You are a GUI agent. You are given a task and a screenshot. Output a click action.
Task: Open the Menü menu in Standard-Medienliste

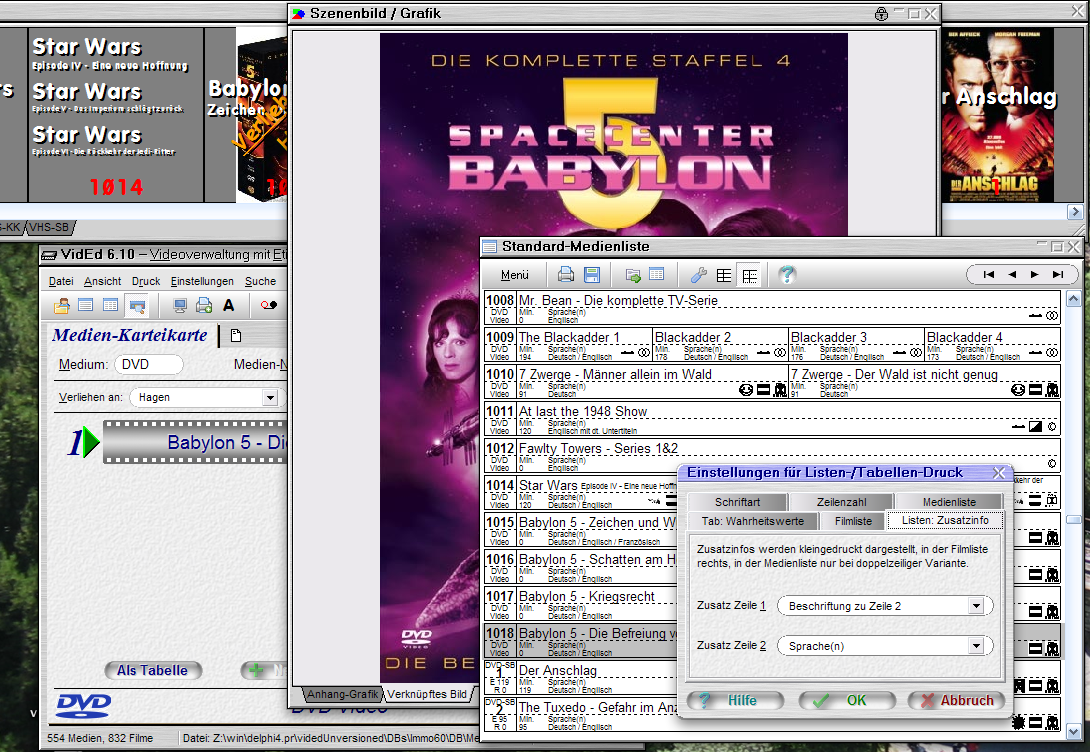tap(514, 275)
